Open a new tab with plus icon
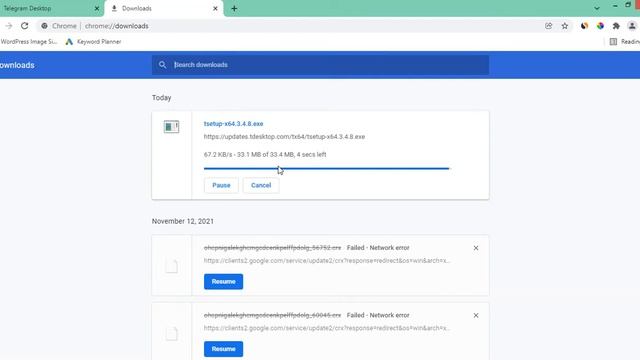Viewport: 640px width, 360px height. click(x=234, y=9)
